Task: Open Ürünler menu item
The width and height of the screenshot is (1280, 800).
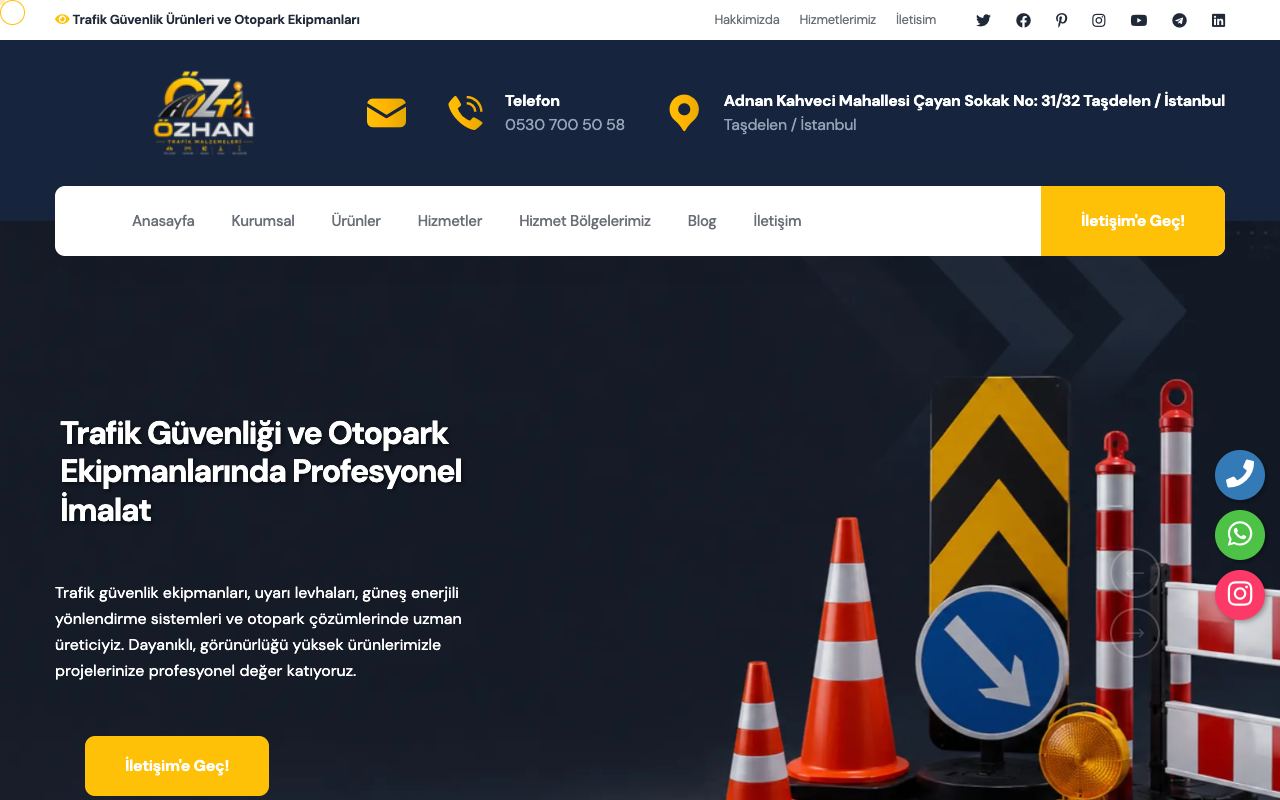Action: [x=356, y=221]
